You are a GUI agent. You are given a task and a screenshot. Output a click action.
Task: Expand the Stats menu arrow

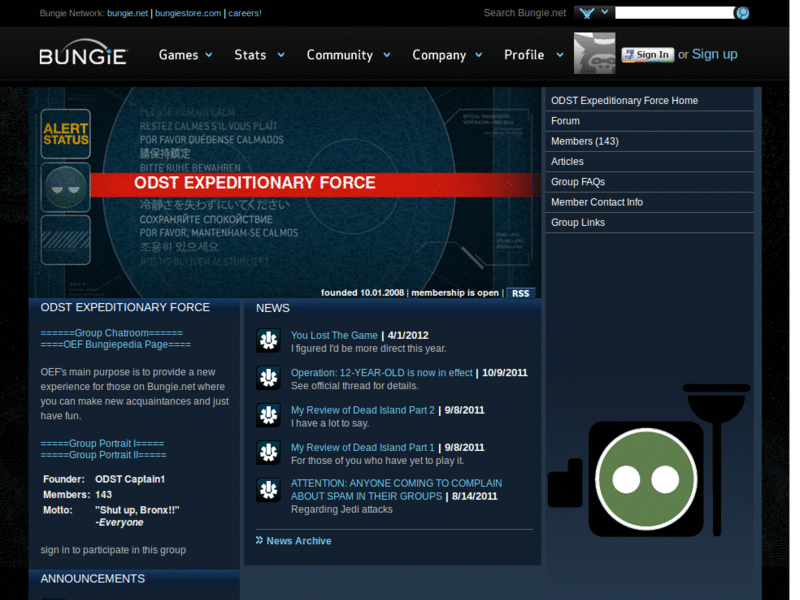click(x=281, y=55)
